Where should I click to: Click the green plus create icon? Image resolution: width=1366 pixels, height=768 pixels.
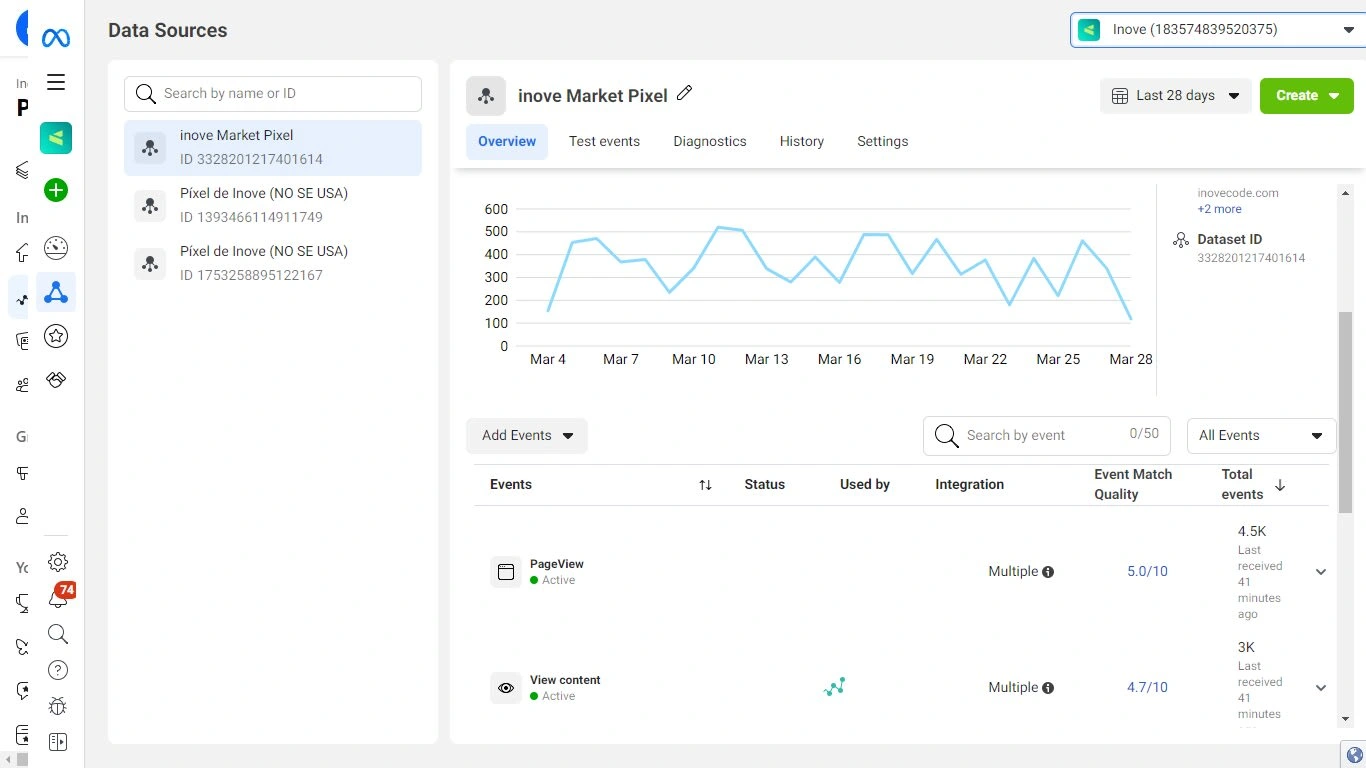tap(56, 190)
